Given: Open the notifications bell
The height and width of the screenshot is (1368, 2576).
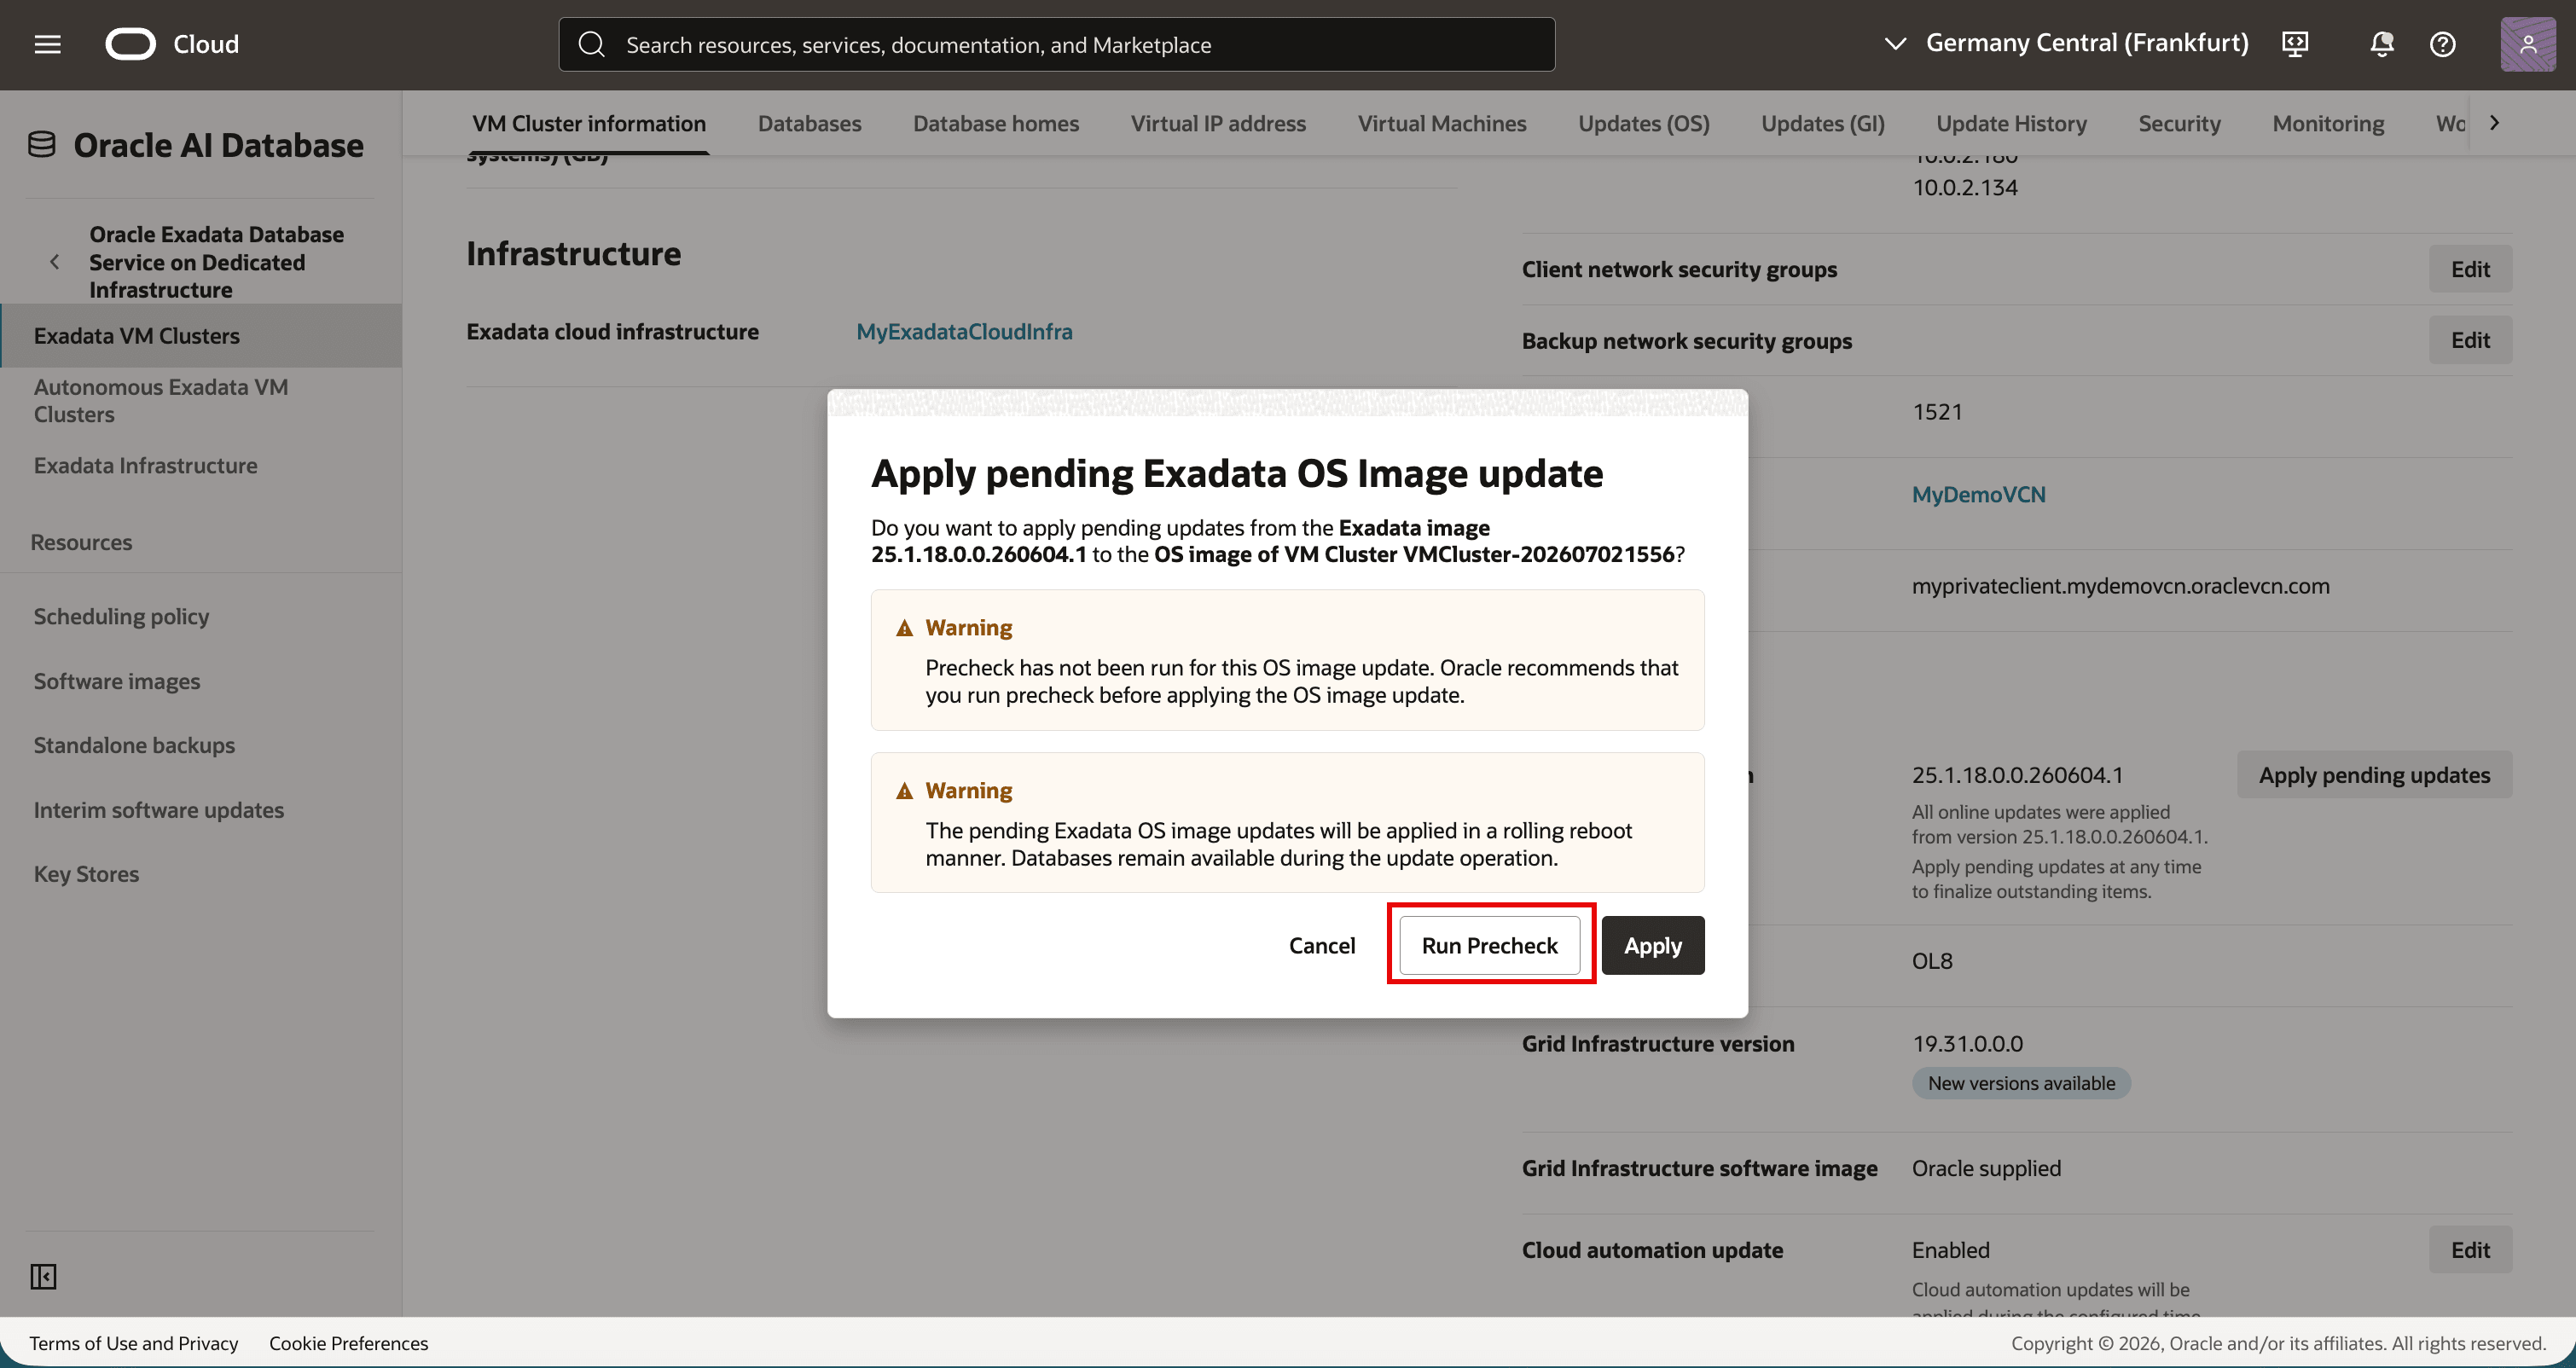Looking at the screenshot, I should pos(2382,44).
